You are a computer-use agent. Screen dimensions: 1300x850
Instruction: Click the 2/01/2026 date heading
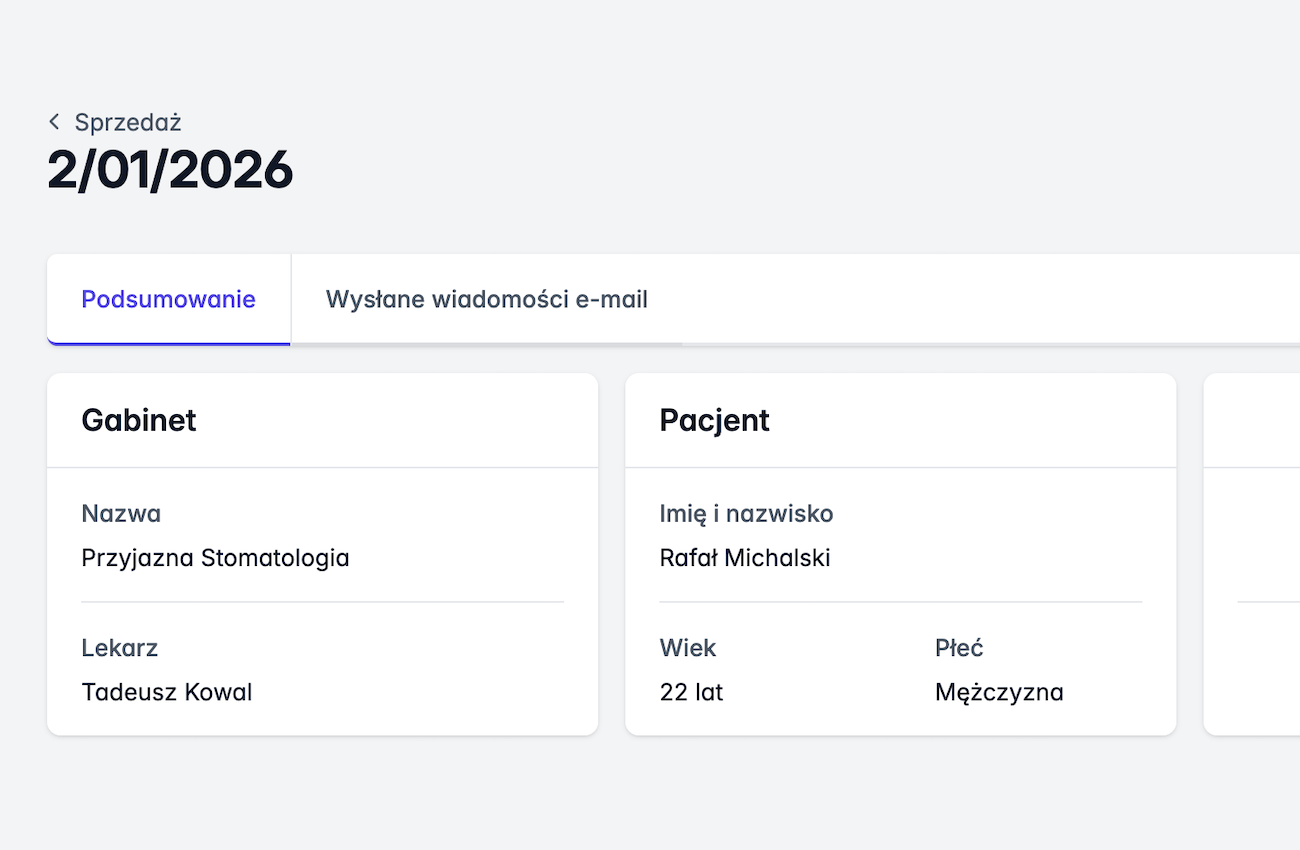pos(170,170)
